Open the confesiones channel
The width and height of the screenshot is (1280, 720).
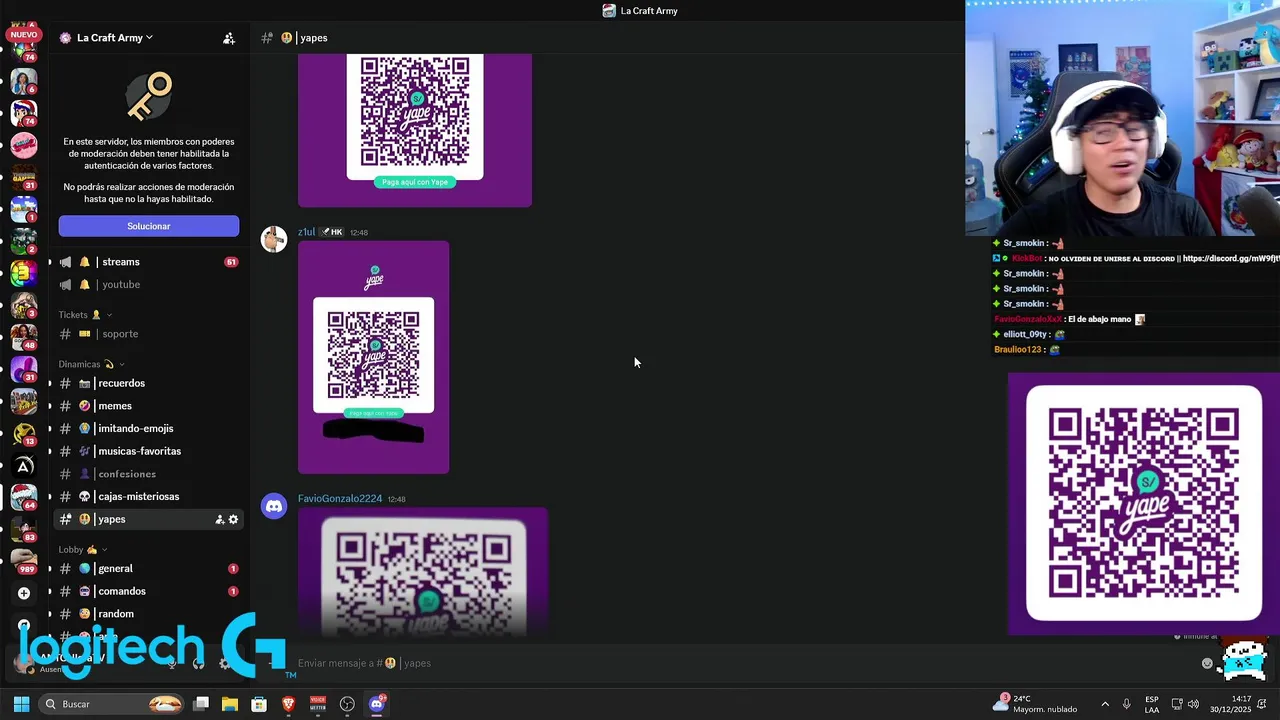click(x=146, y=474)
